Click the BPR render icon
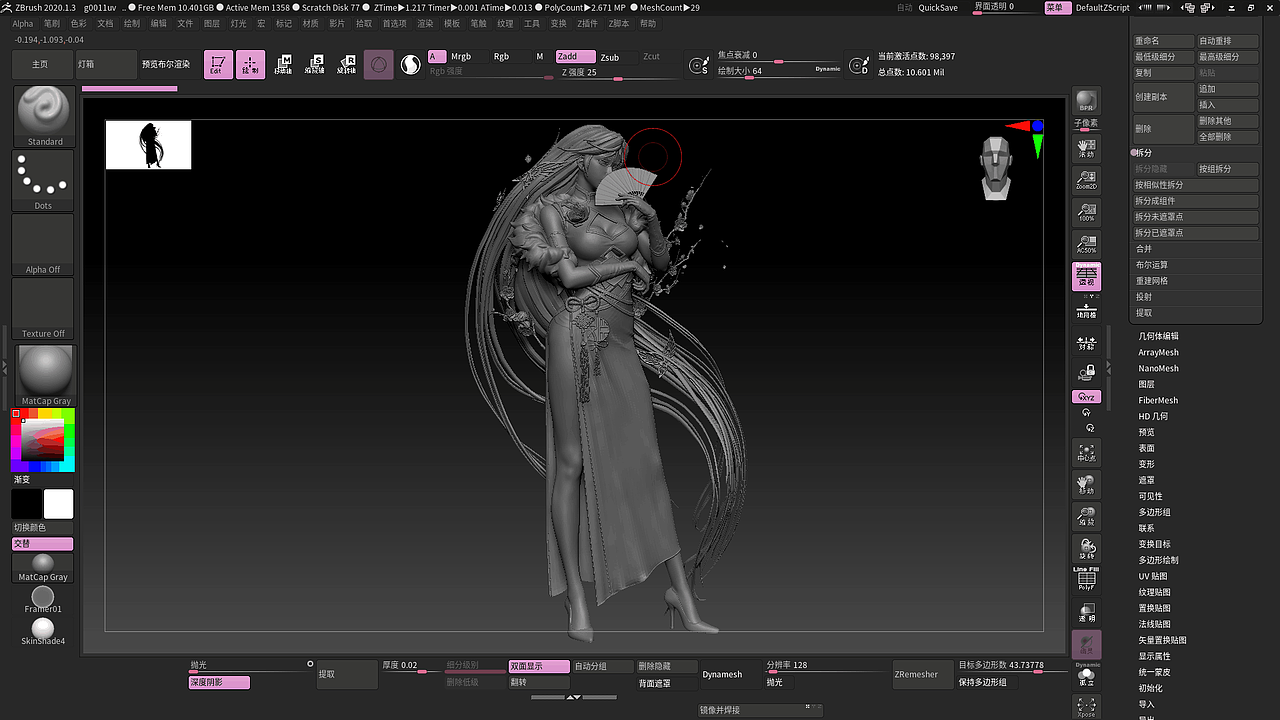The height and width of the screenshot is (720, 1280). click(x=1086, y=101)
